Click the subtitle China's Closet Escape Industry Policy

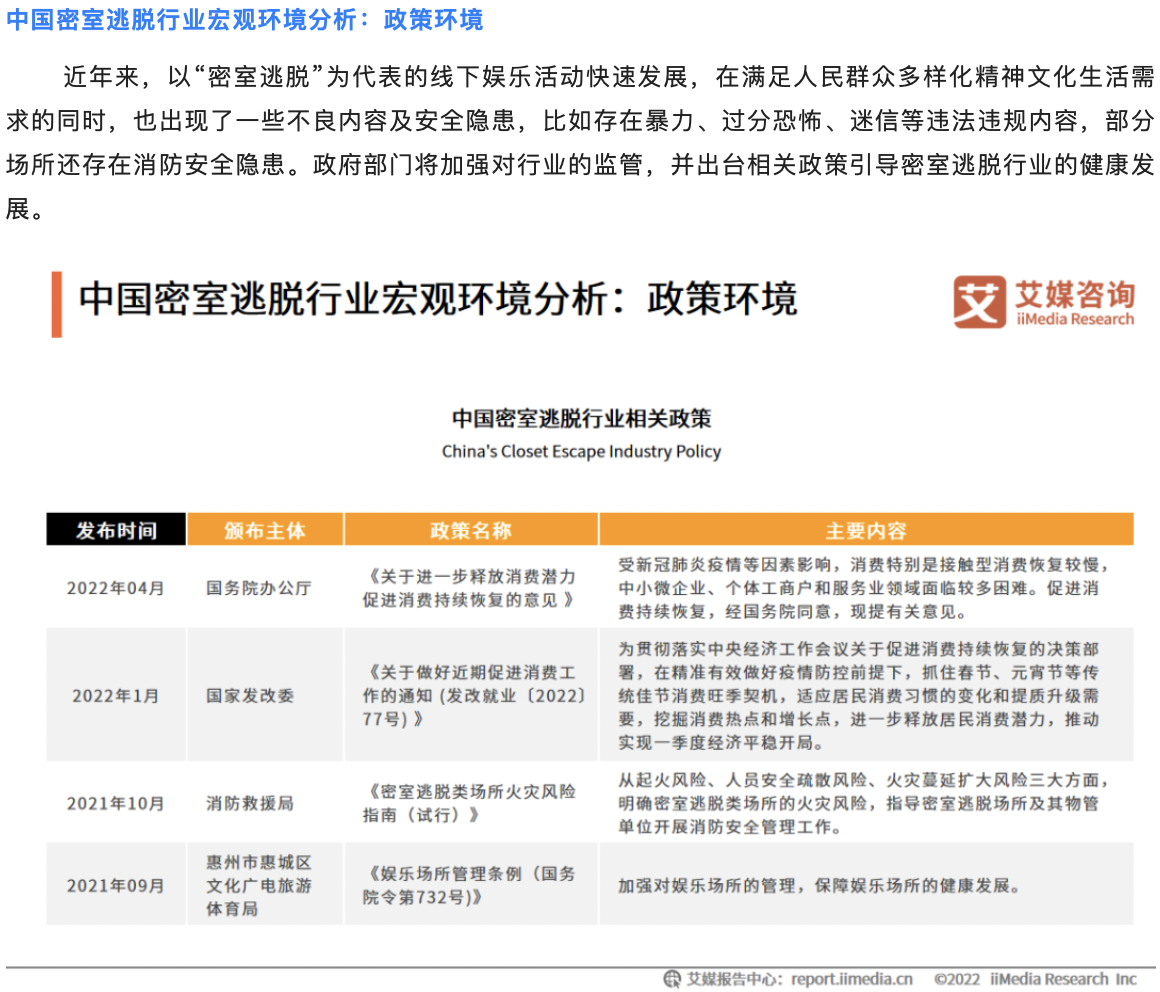(x=581, y=451)
